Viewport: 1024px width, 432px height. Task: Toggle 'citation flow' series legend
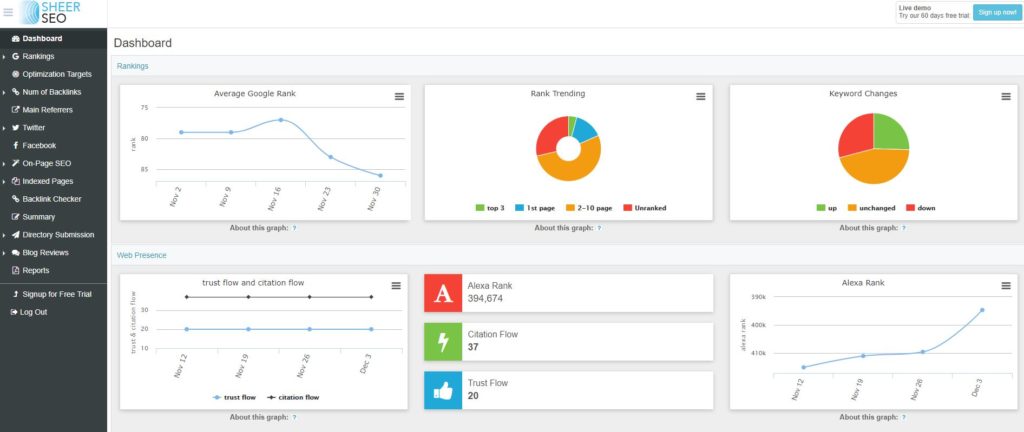click(293, 397)
